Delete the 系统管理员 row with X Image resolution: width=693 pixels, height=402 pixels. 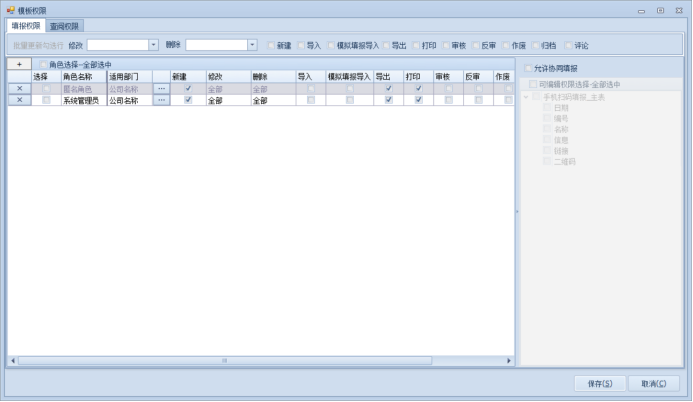(19, 100)
